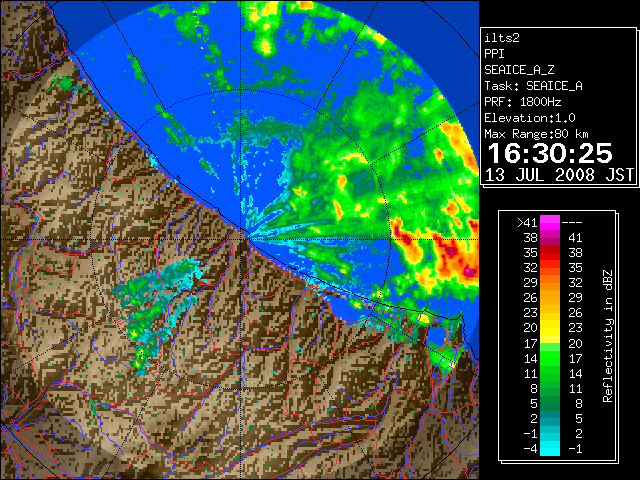This screenshot has width=640, height=480.
Task: Click the 16:30:25 timestamp
Action: [x=550, y=153]
